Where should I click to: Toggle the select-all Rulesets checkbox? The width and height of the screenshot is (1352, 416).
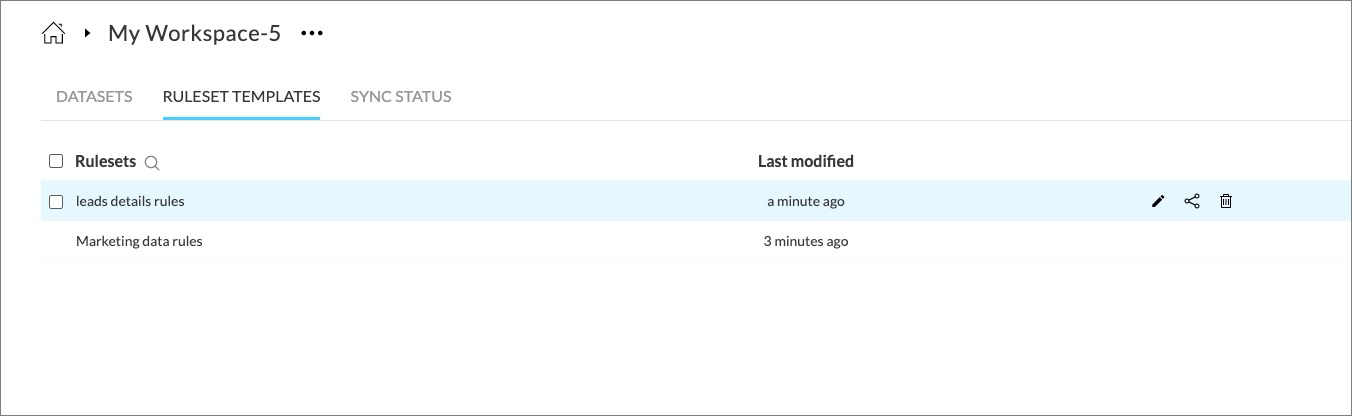(56, 161)
